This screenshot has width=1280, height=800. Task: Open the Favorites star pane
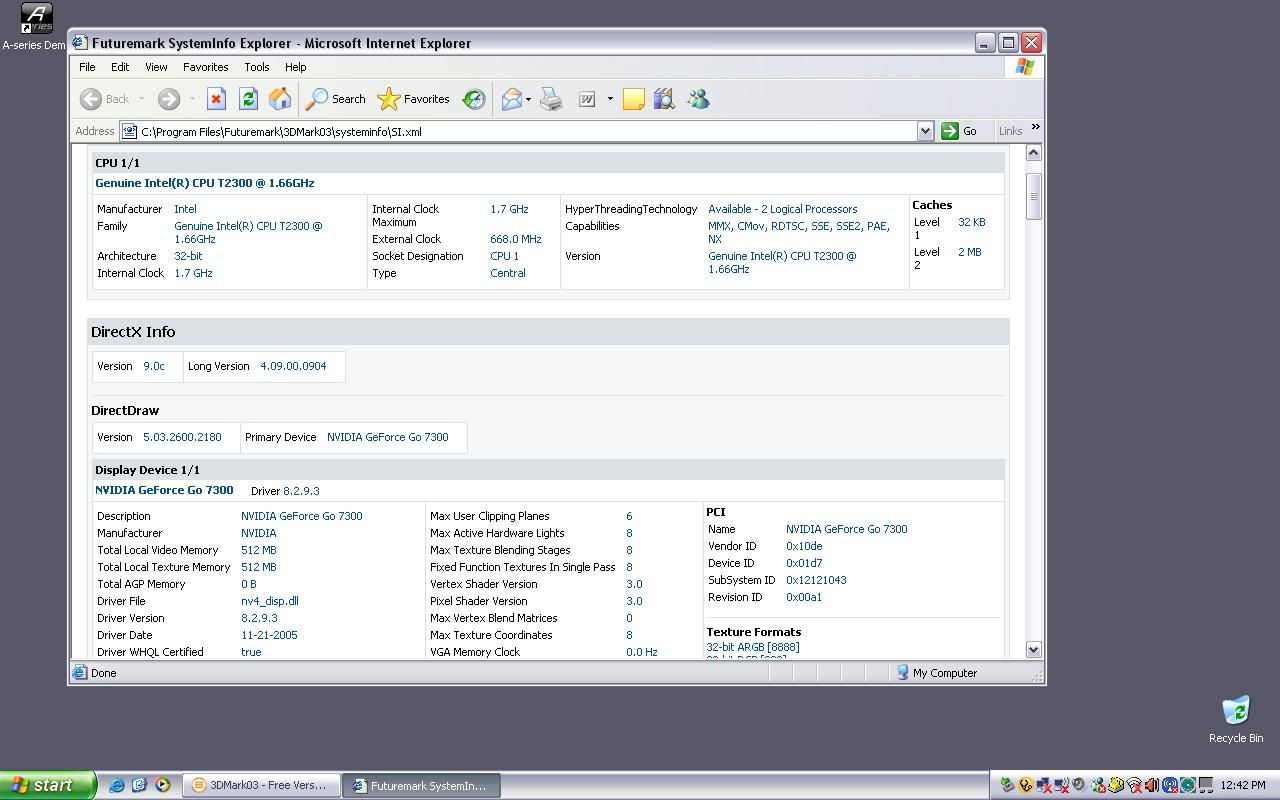(413, 99)
